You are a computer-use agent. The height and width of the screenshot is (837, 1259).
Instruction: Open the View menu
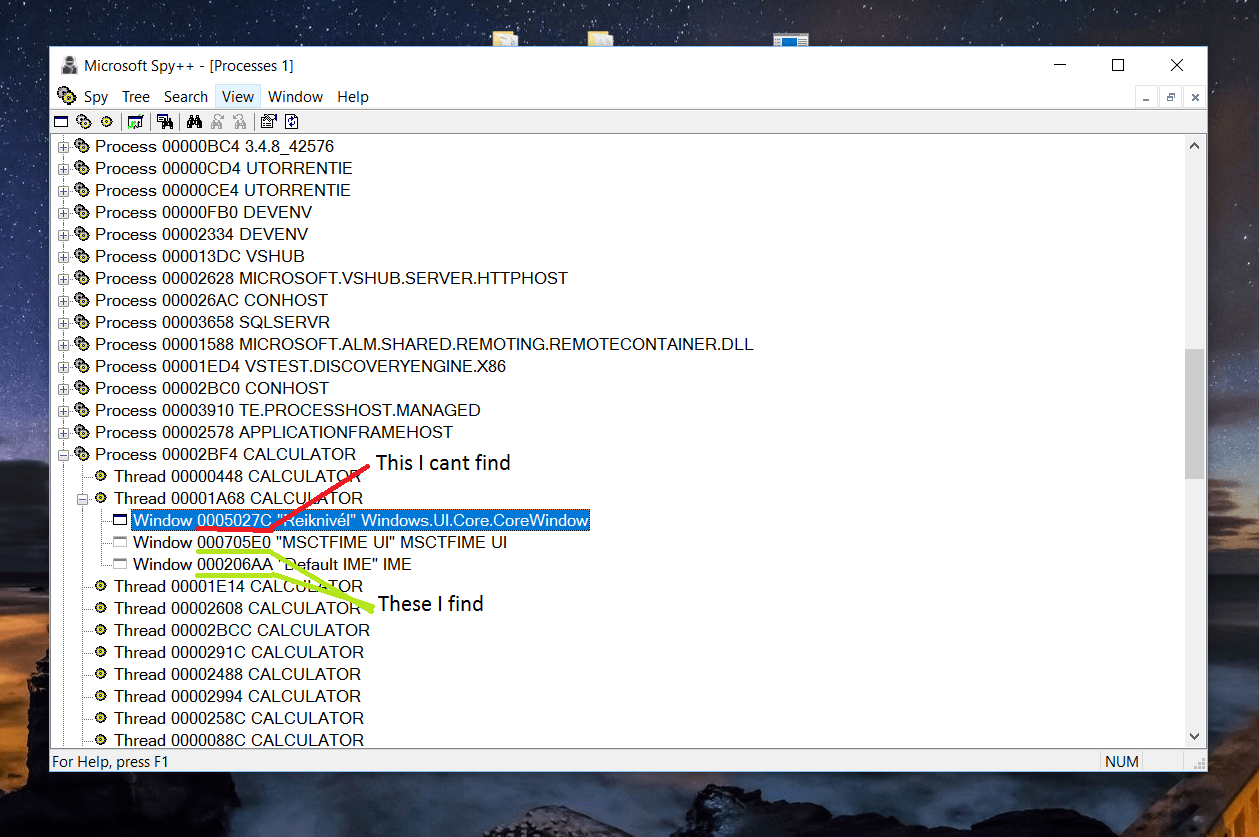point(238,97)
